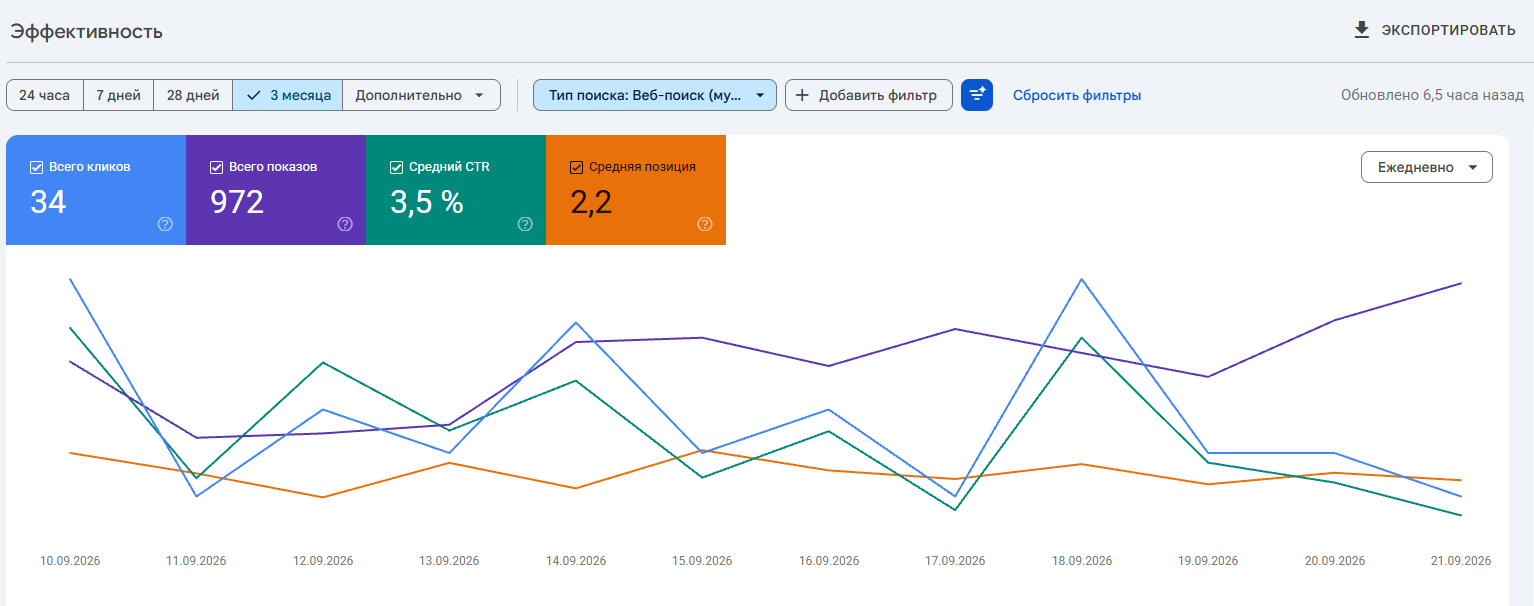Select the 24 часа range tab
The width and height of the screenshot is (1534, 606).
pos(45,95)
